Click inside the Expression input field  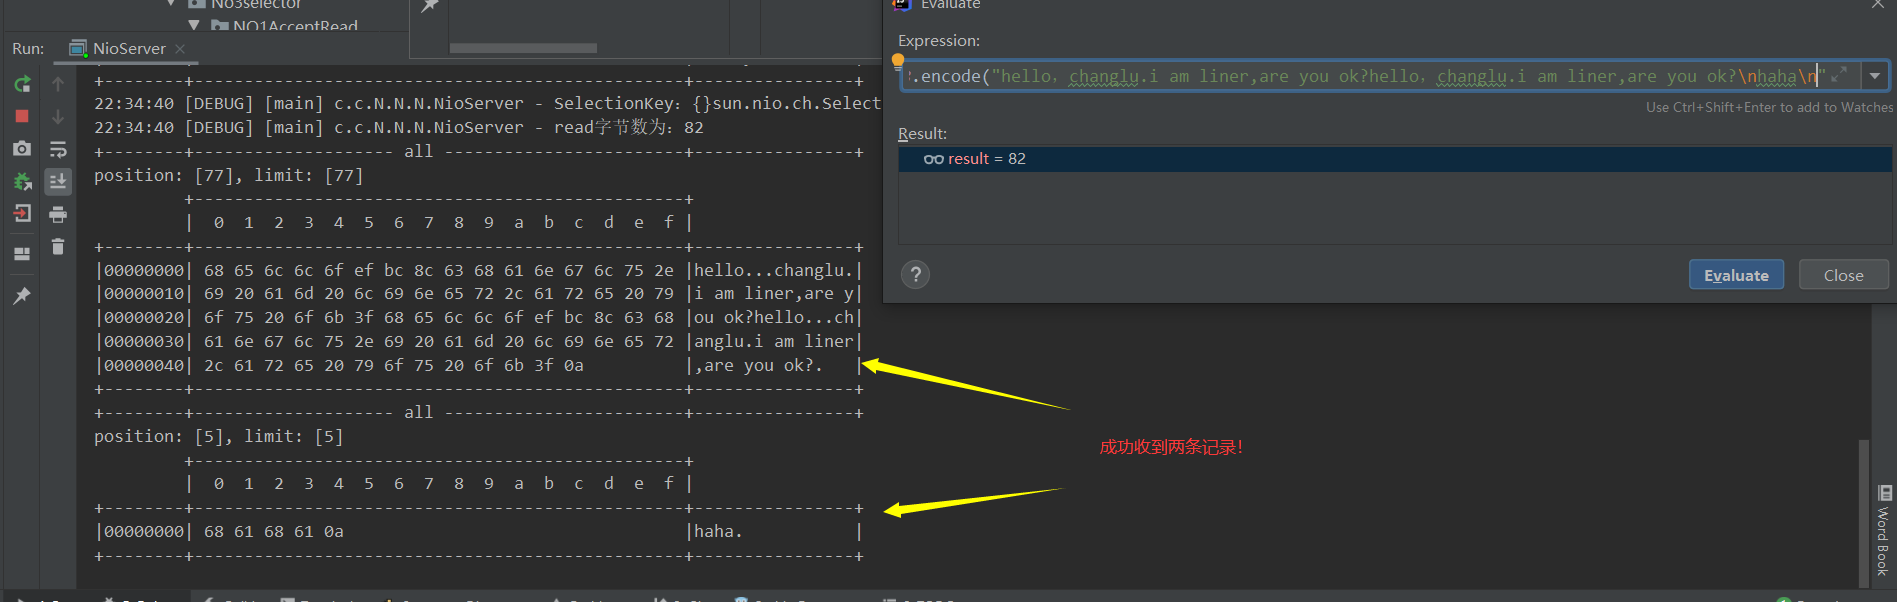pos(1380,76)
